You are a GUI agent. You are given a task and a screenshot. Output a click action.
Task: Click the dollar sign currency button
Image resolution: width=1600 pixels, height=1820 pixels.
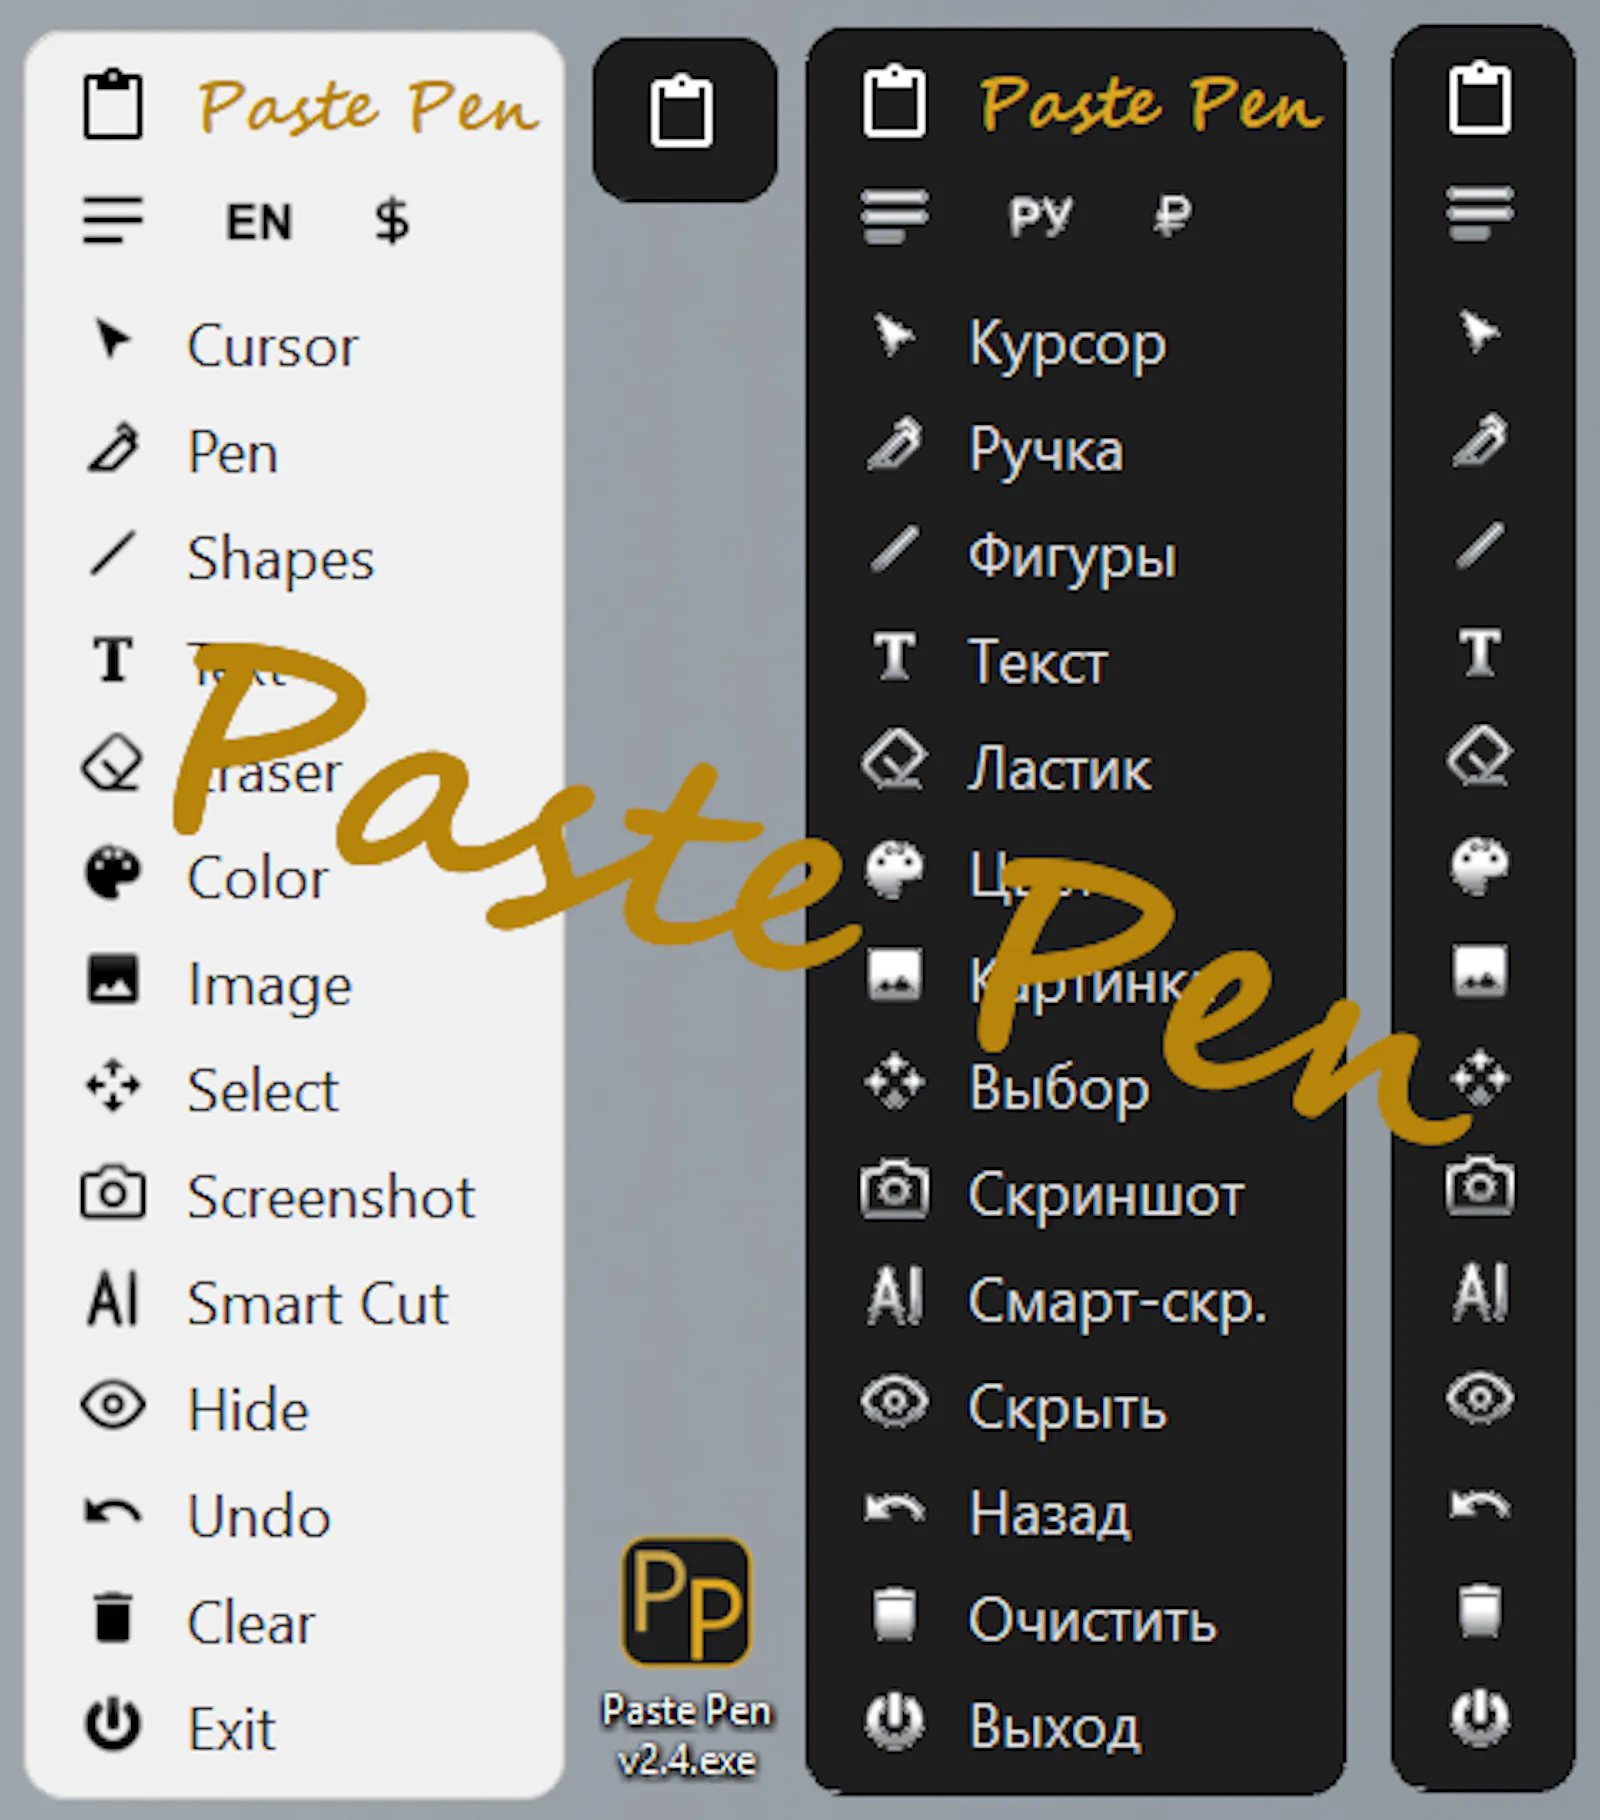[391, 220]
